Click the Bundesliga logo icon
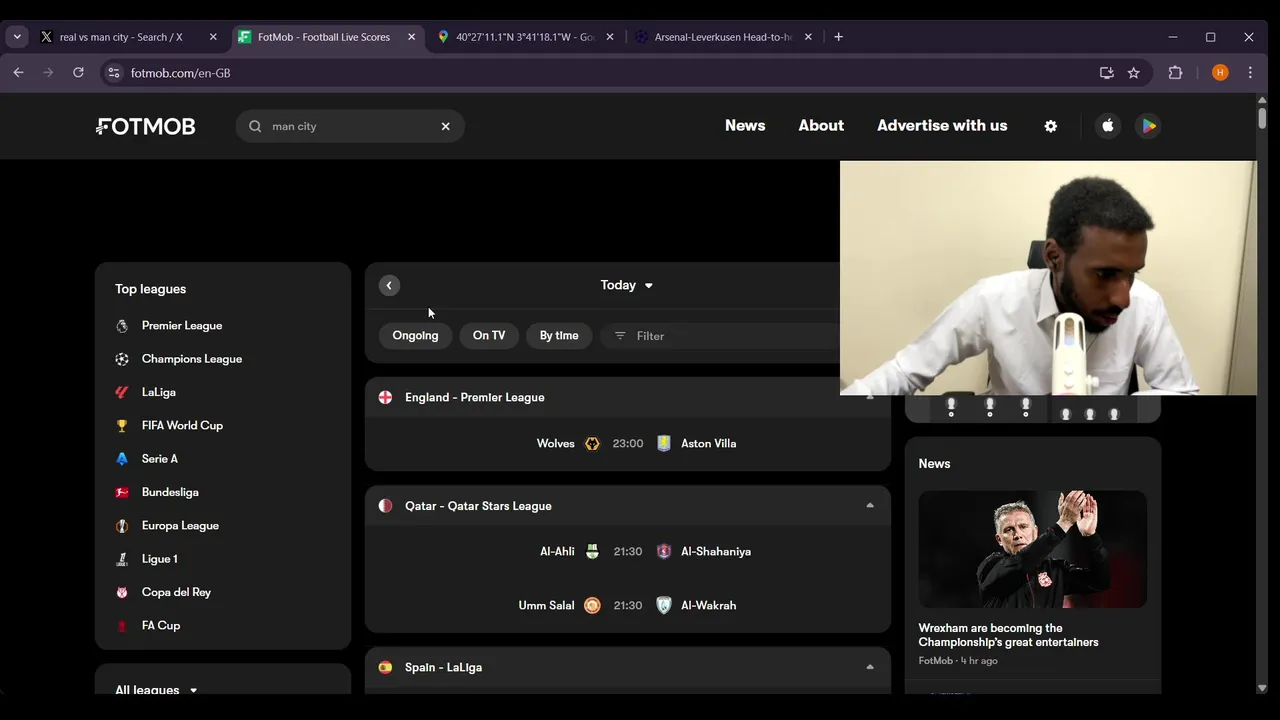This screenshot has width=1280, height=720. click(x=122, y=492)
